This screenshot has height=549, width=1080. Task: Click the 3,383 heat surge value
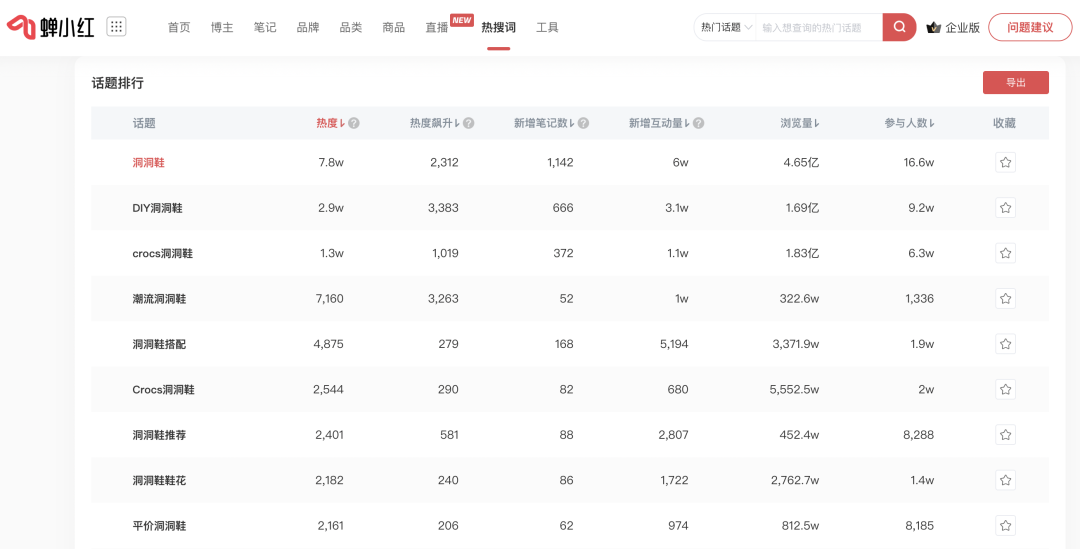[x=443, y=208]
